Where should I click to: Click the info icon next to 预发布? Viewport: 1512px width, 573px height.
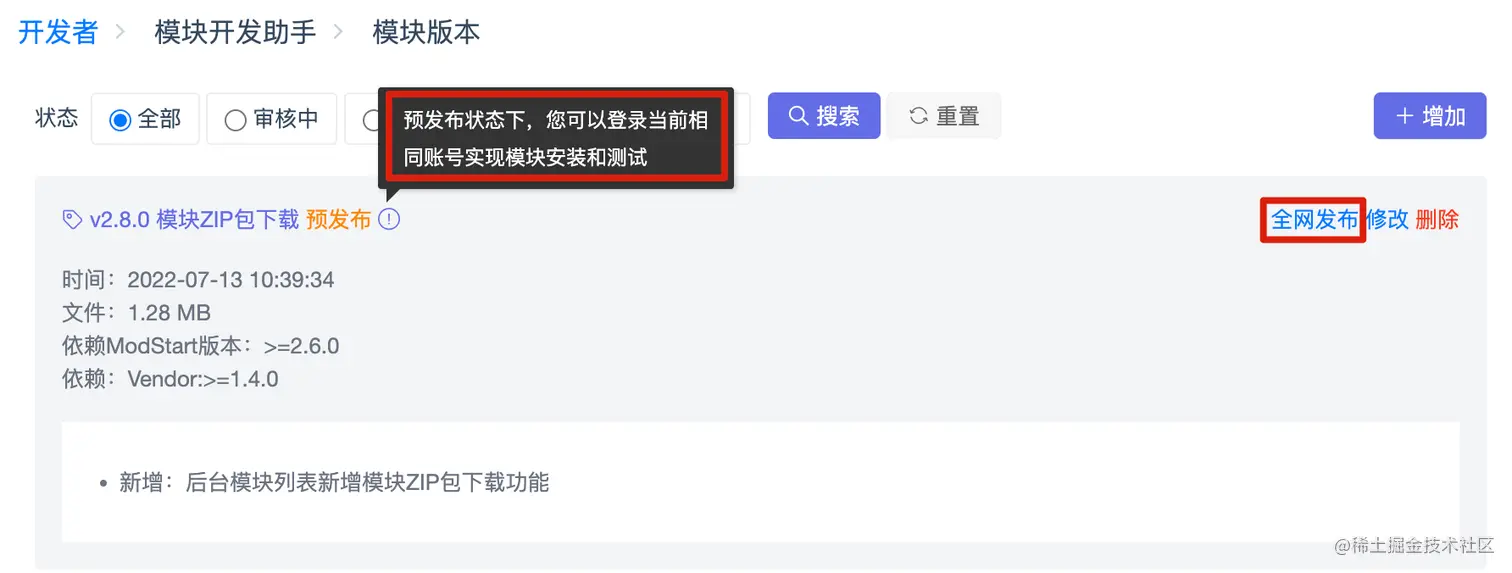(x=389, y=219)
